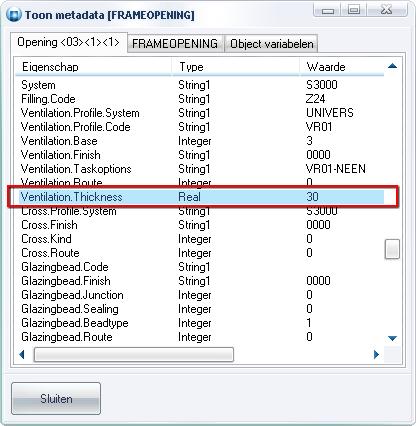This screenshot has width=416, height=426.
Task: Select the Opening <03><1><1> tab
Action: click(x=68, y=42)
